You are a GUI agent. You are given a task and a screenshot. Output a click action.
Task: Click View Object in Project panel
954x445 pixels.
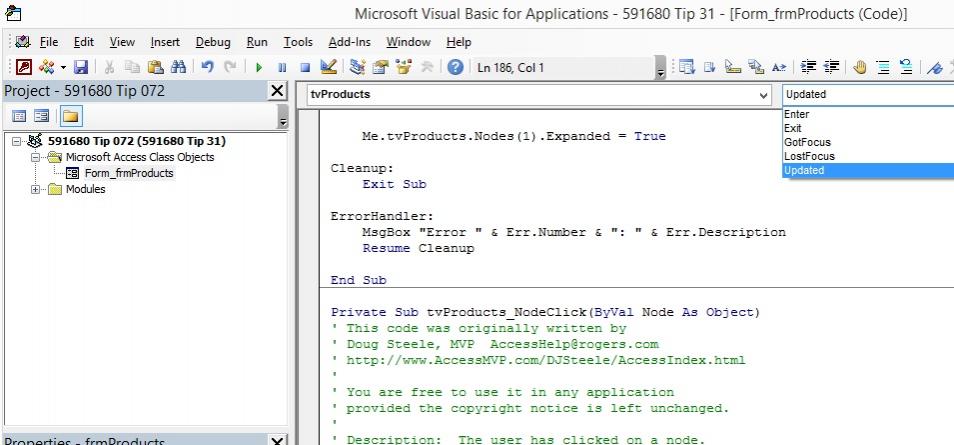41,116
